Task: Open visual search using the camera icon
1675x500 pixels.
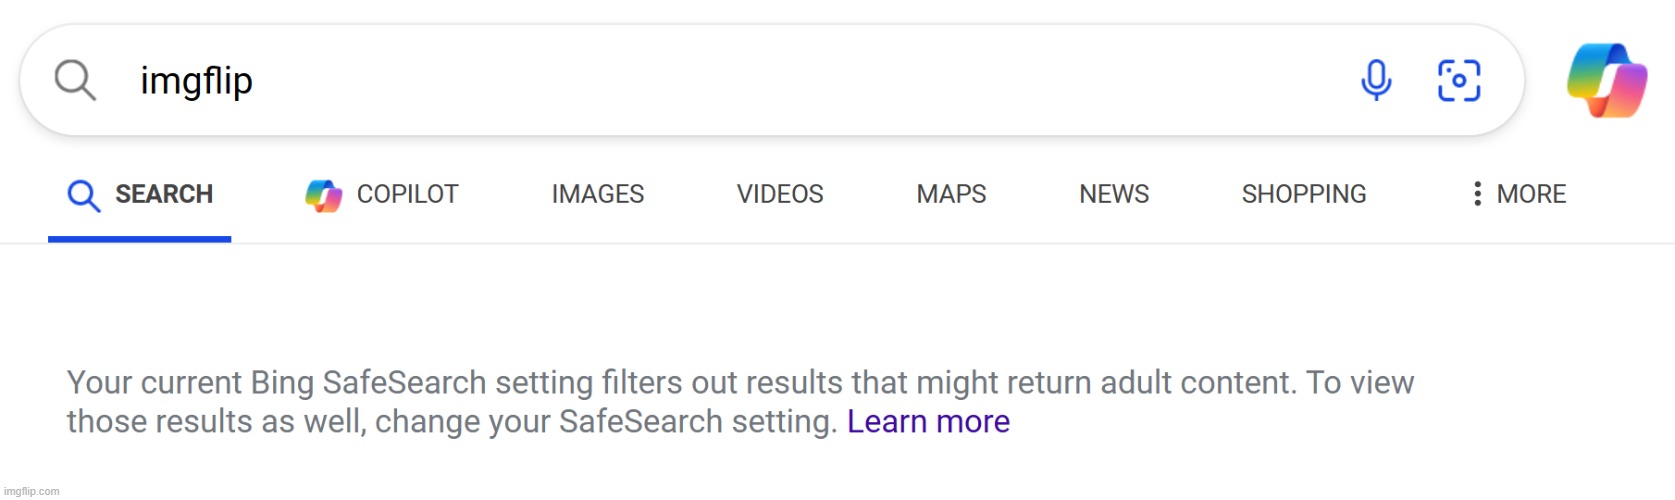Action: click(x=1458, y=80)
